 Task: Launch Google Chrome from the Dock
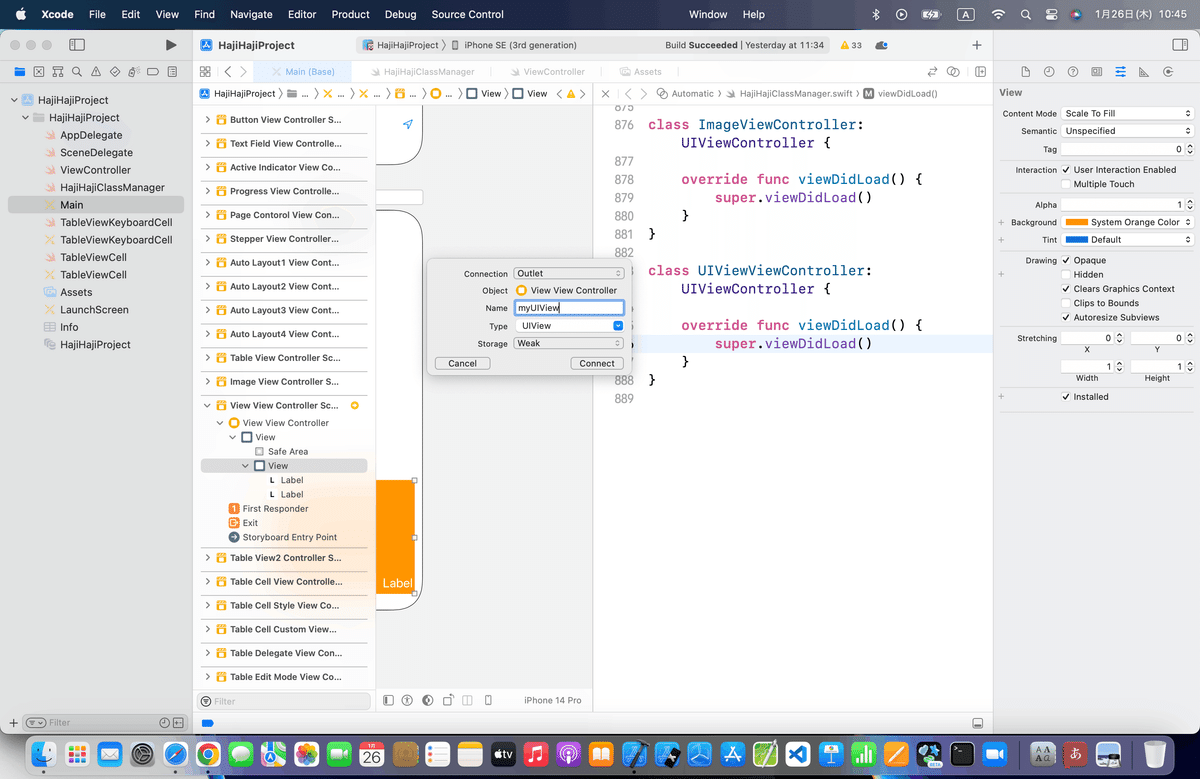pyautogui.click(x=209, y=754)
